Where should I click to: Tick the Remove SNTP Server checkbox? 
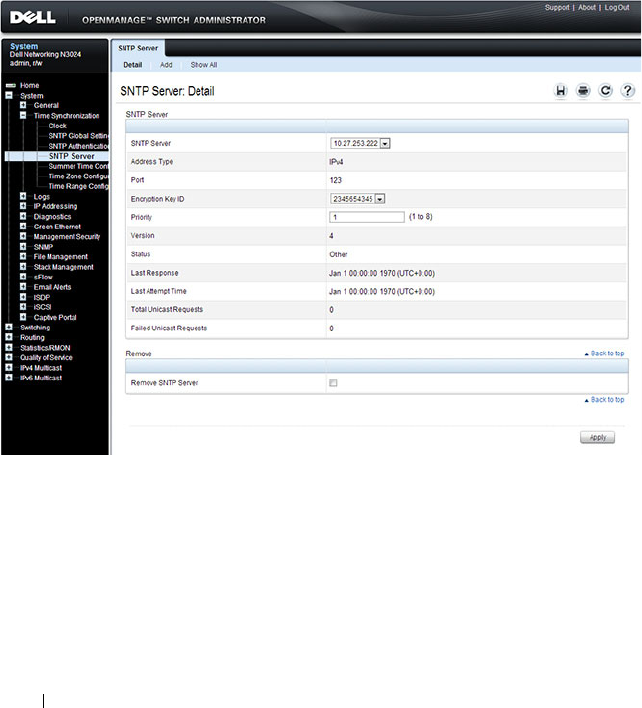pyautogui.click(x=333, y=383)
